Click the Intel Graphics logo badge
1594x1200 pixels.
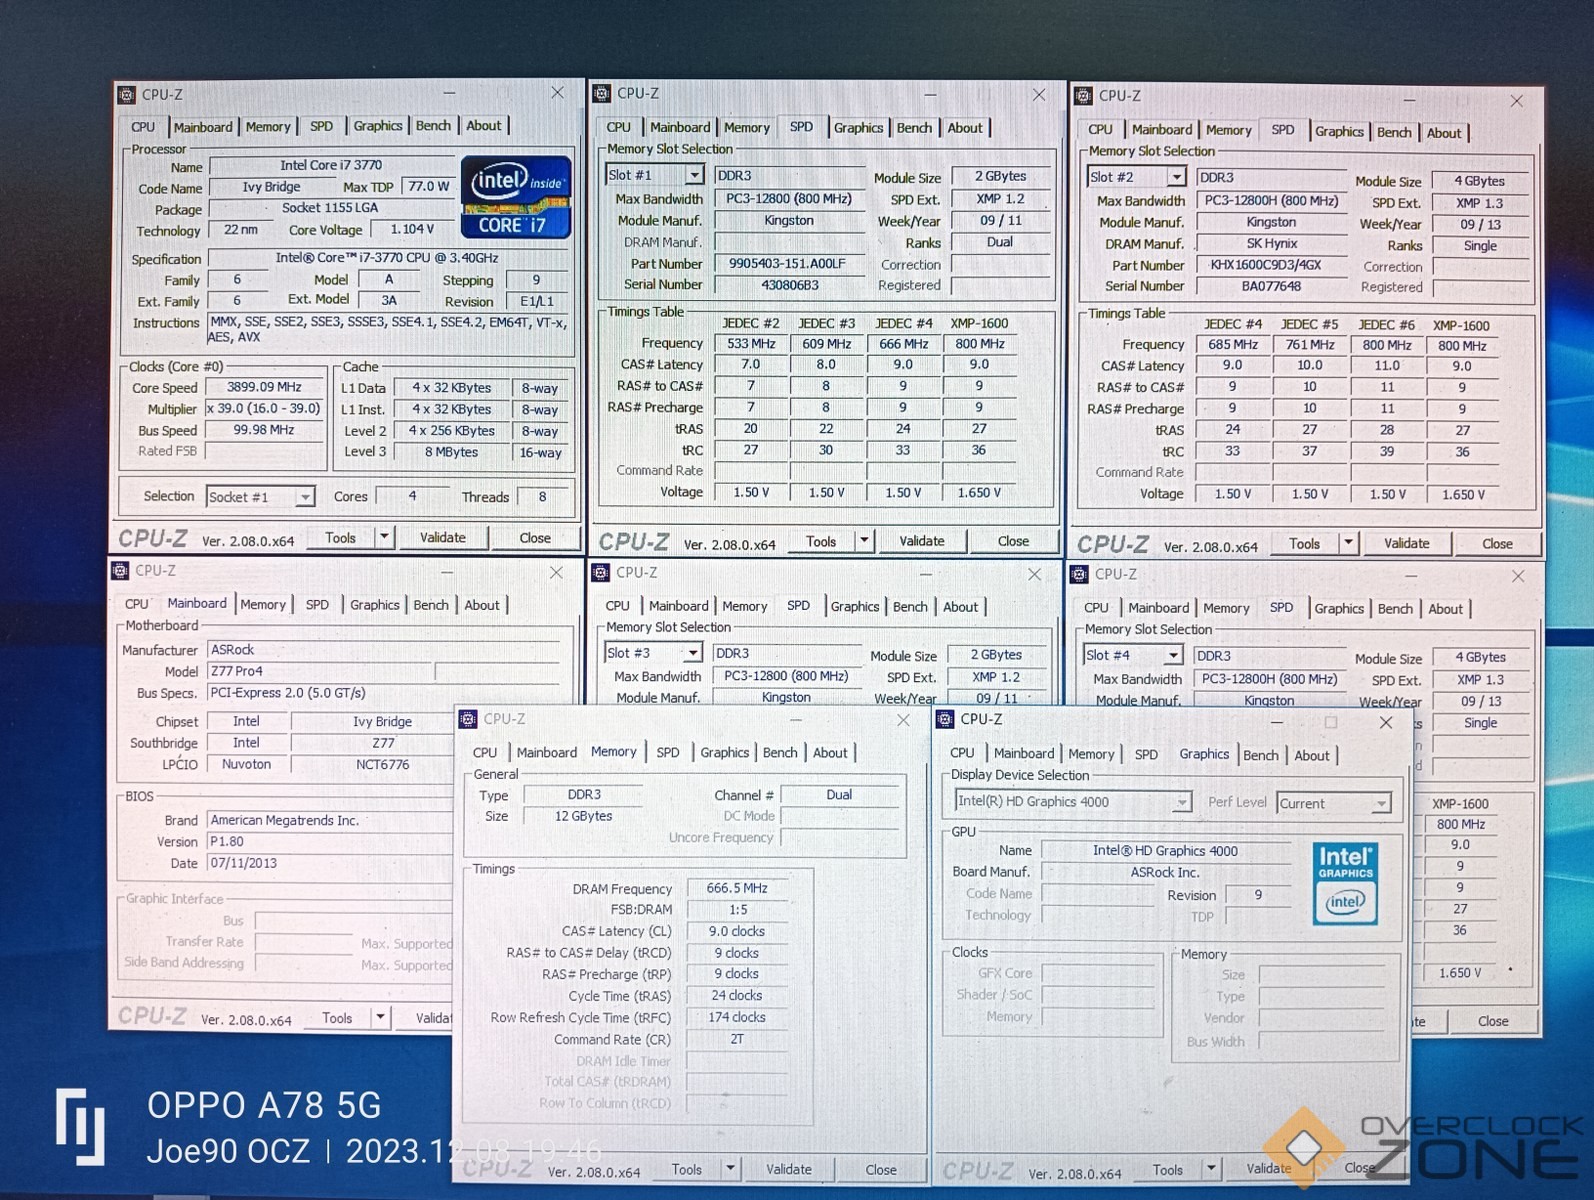tap(1345, 882)
